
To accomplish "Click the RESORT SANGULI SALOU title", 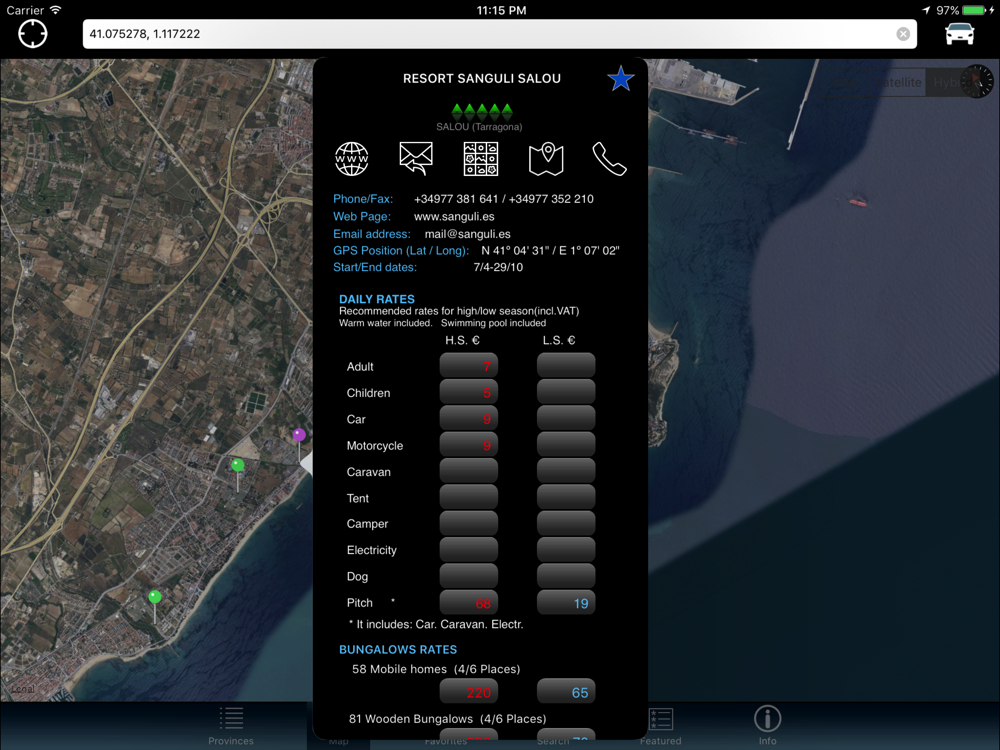I will [482, 78].
